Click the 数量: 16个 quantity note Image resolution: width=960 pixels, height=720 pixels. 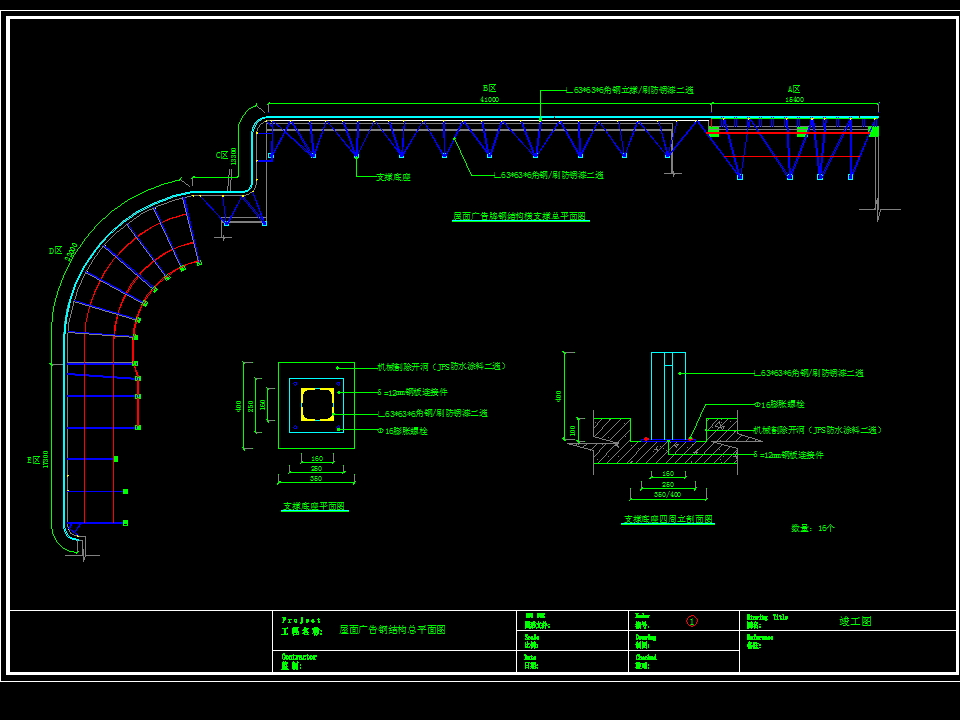(x=812, y=528)
